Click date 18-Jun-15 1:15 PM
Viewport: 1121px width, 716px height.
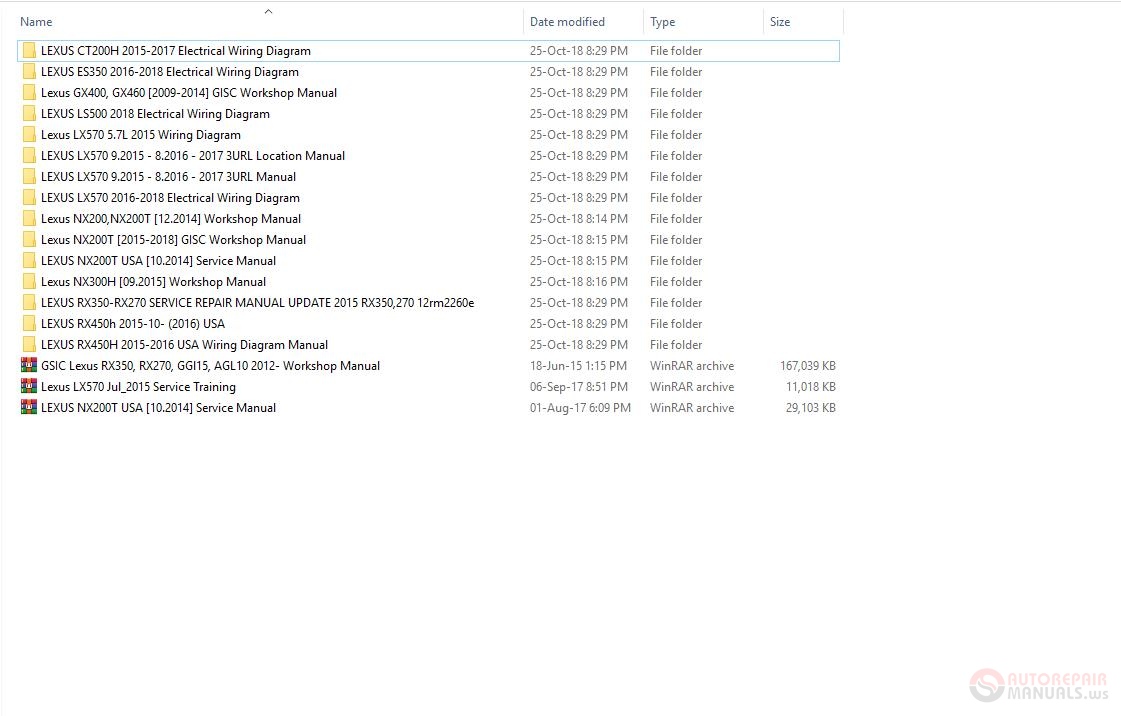pos(578,366)
